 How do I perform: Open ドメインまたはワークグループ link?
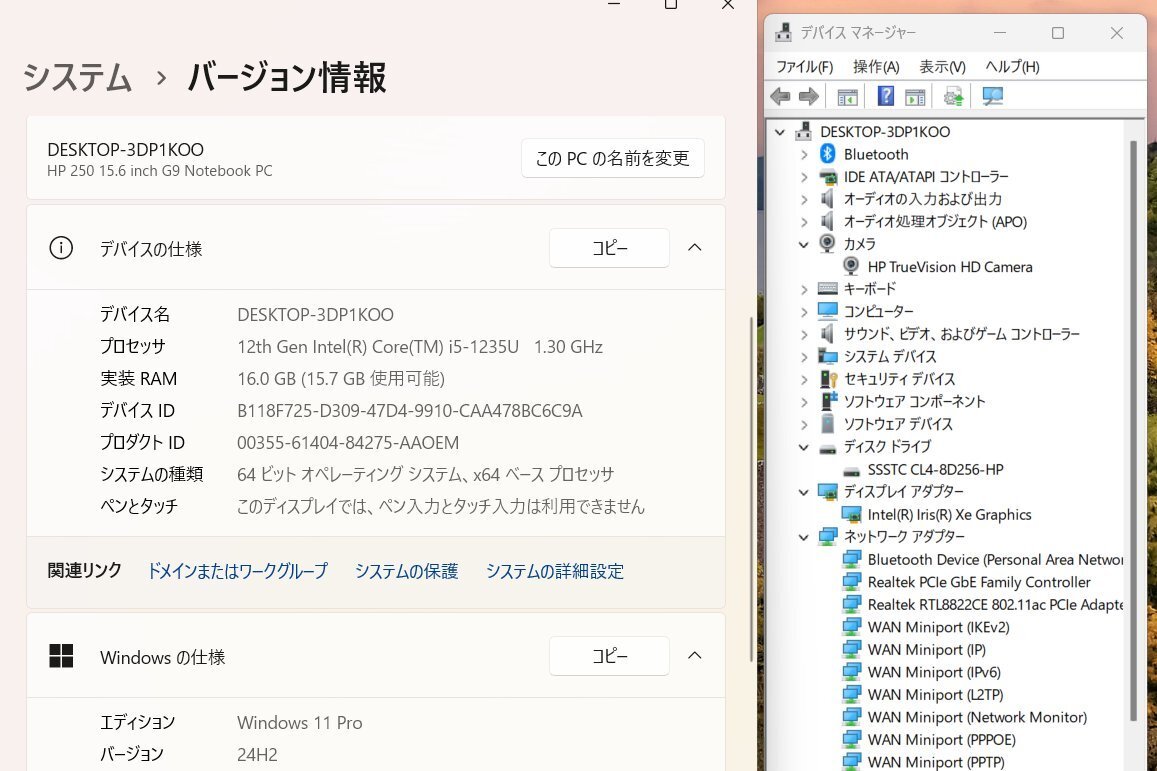coord(238,571)
